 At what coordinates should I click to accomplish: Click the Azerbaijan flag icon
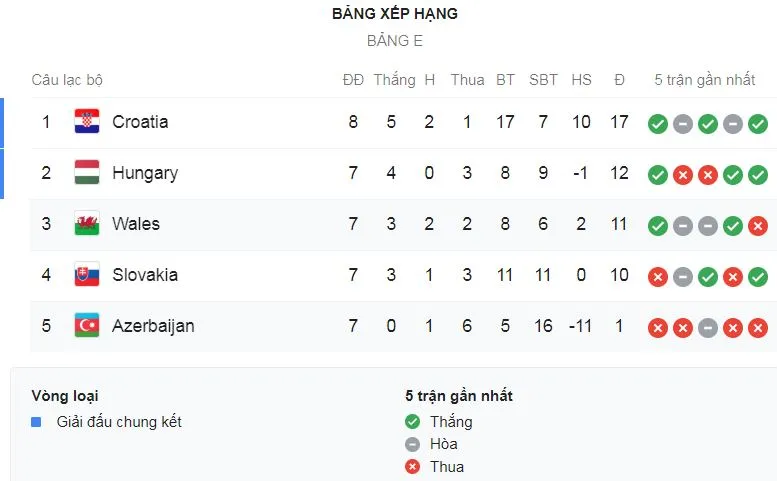tap(87, 326)
